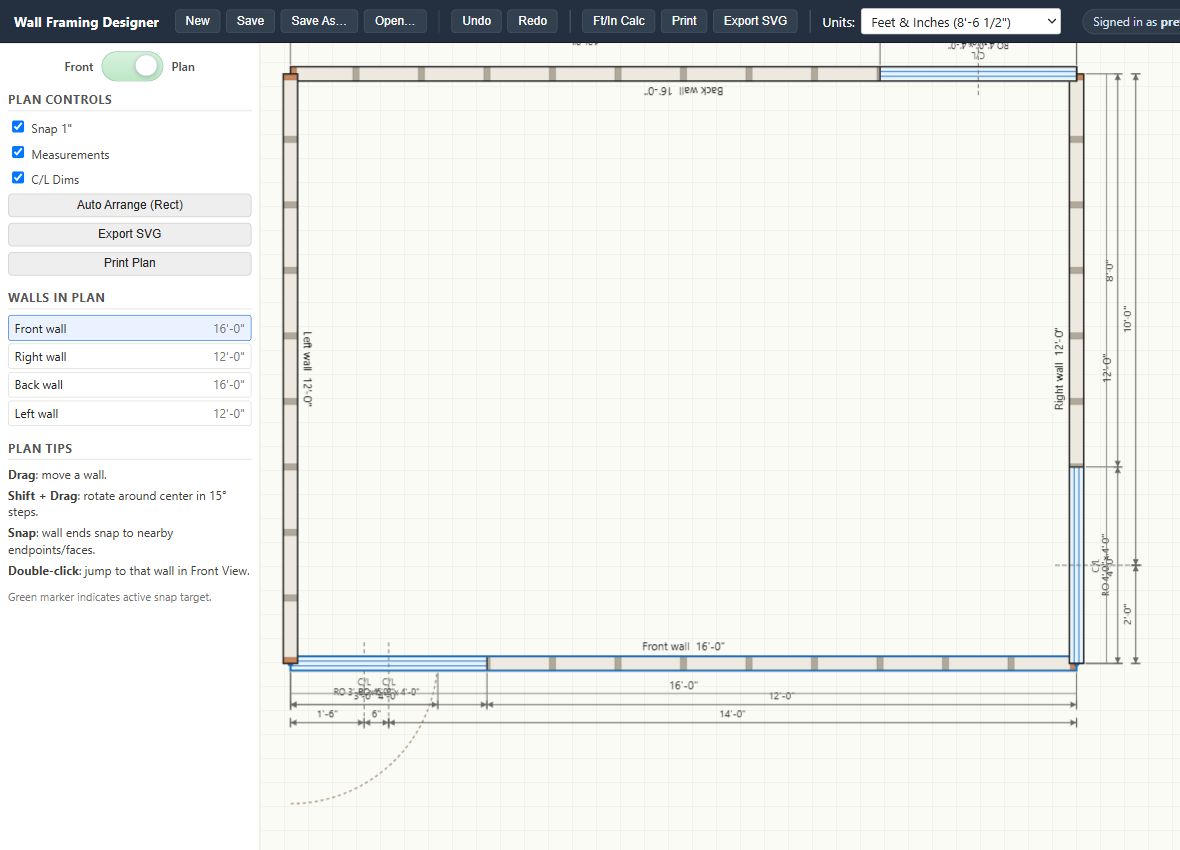This screenshot has width=1180, height=850.
Task: Click the New button in the toolbar
Action: (197, 21)
